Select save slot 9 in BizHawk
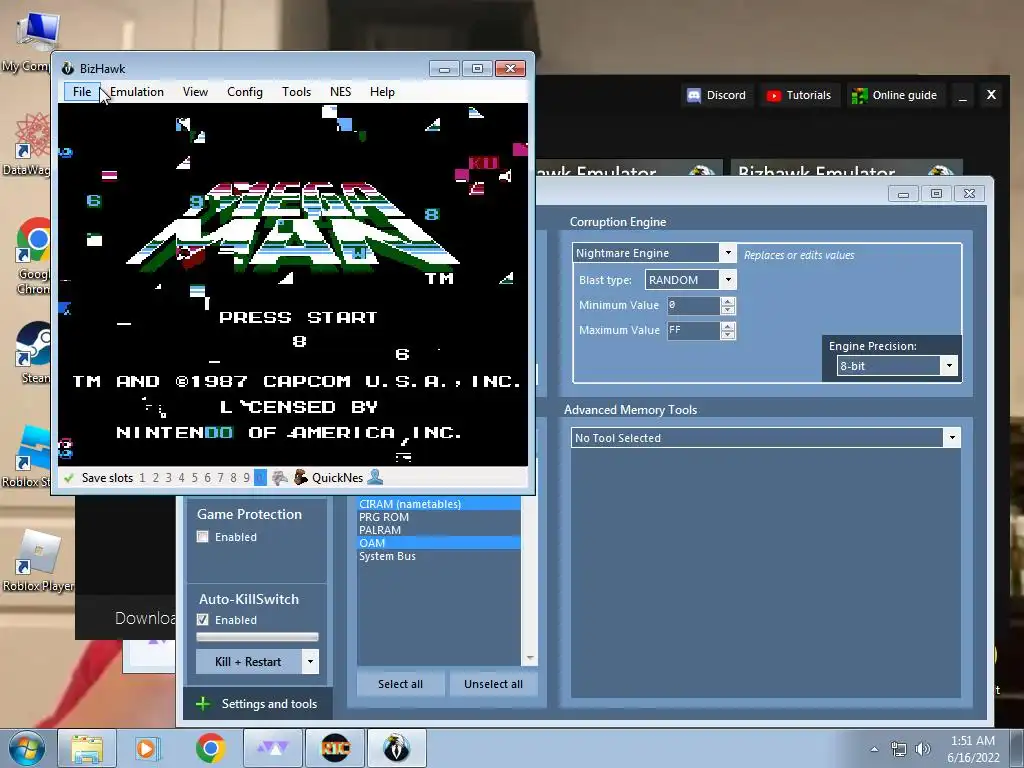The image size is (1024, 768). [246, 478]
